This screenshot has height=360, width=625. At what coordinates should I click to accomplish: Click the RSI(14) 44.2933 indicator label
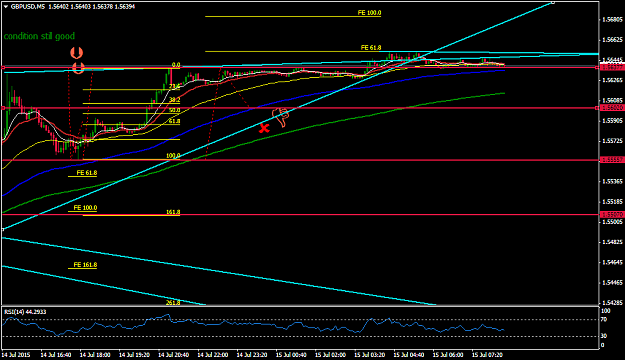25,312
